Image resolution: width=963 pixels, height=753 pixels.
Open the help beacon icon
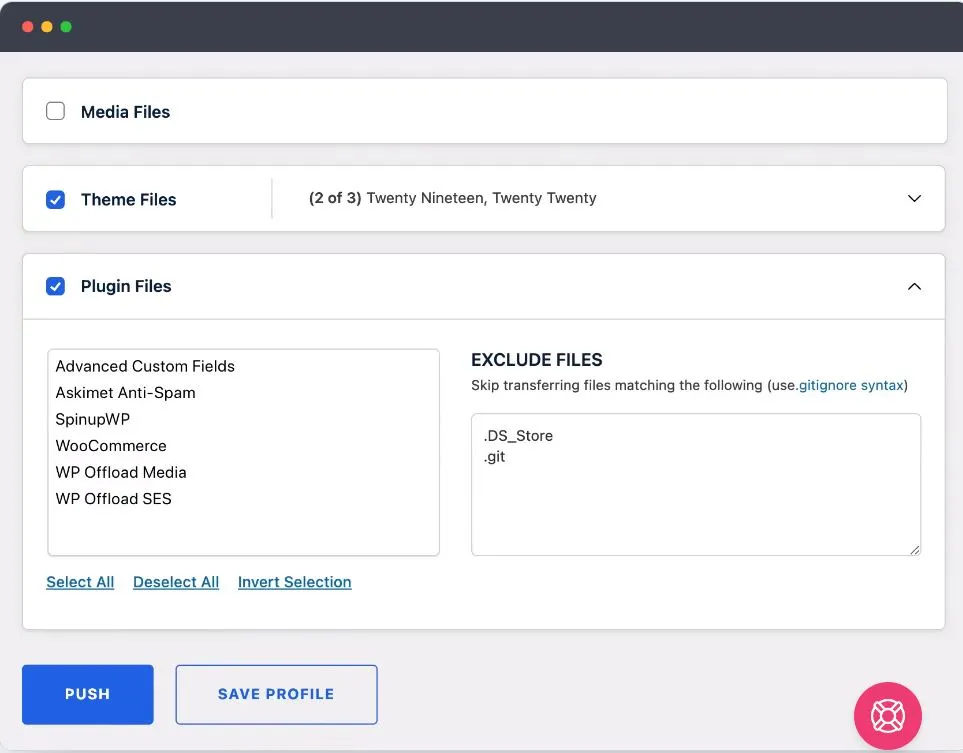coord(887,716)
